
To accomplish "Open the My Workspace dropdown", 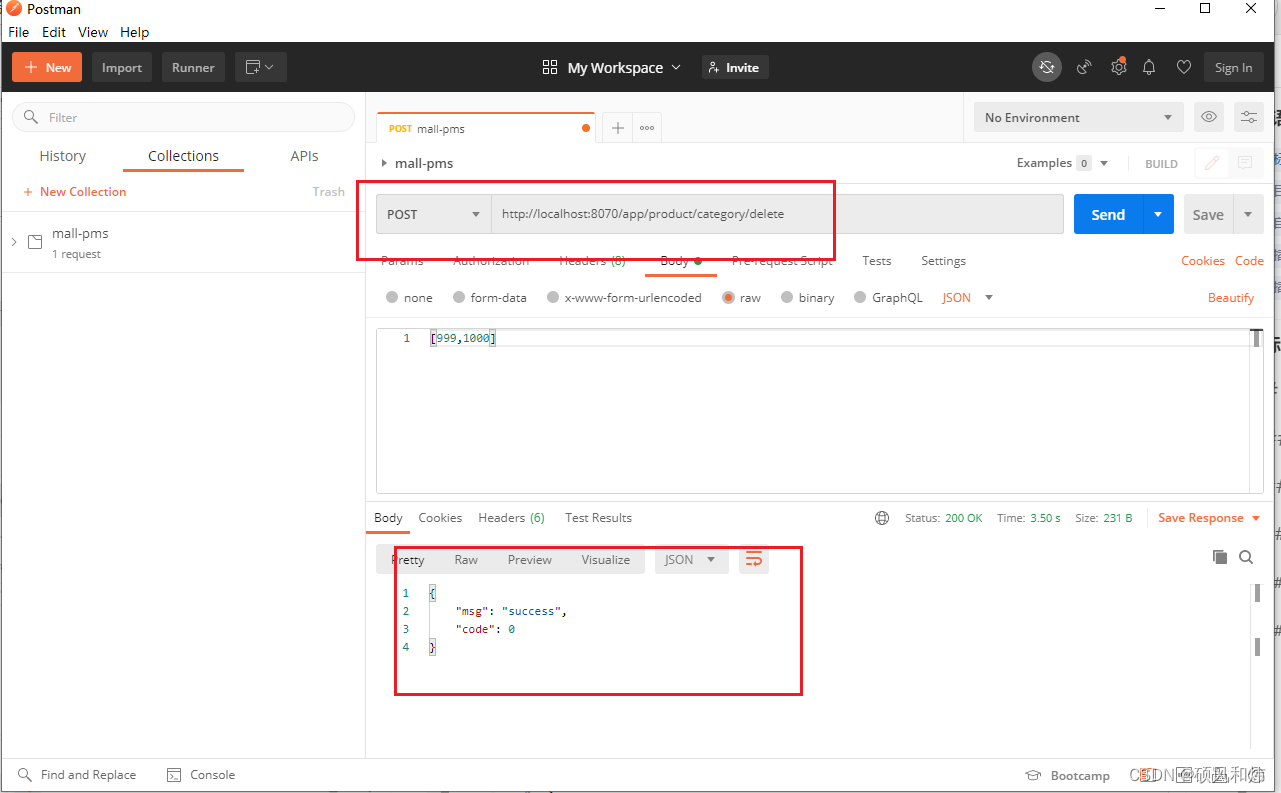I will coord(624,67).
